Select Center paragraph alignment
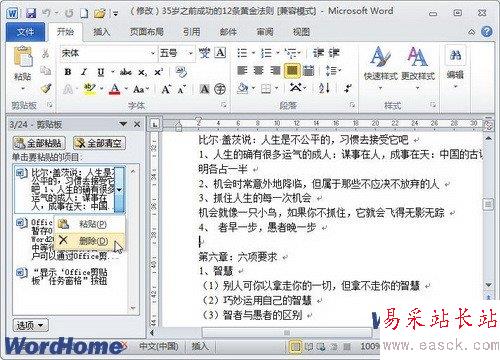The height and width of the screenshot is (360, 500). [259, 70]
